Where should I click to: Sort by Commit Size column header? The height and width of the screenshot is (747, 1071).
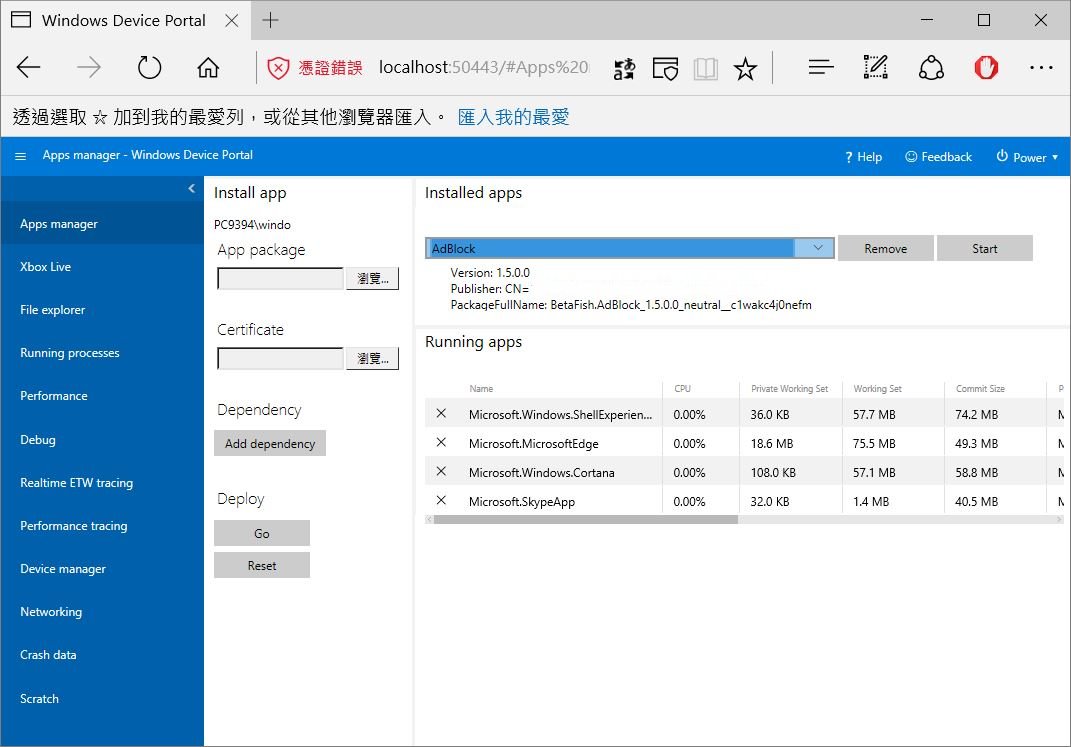point(980,389)
